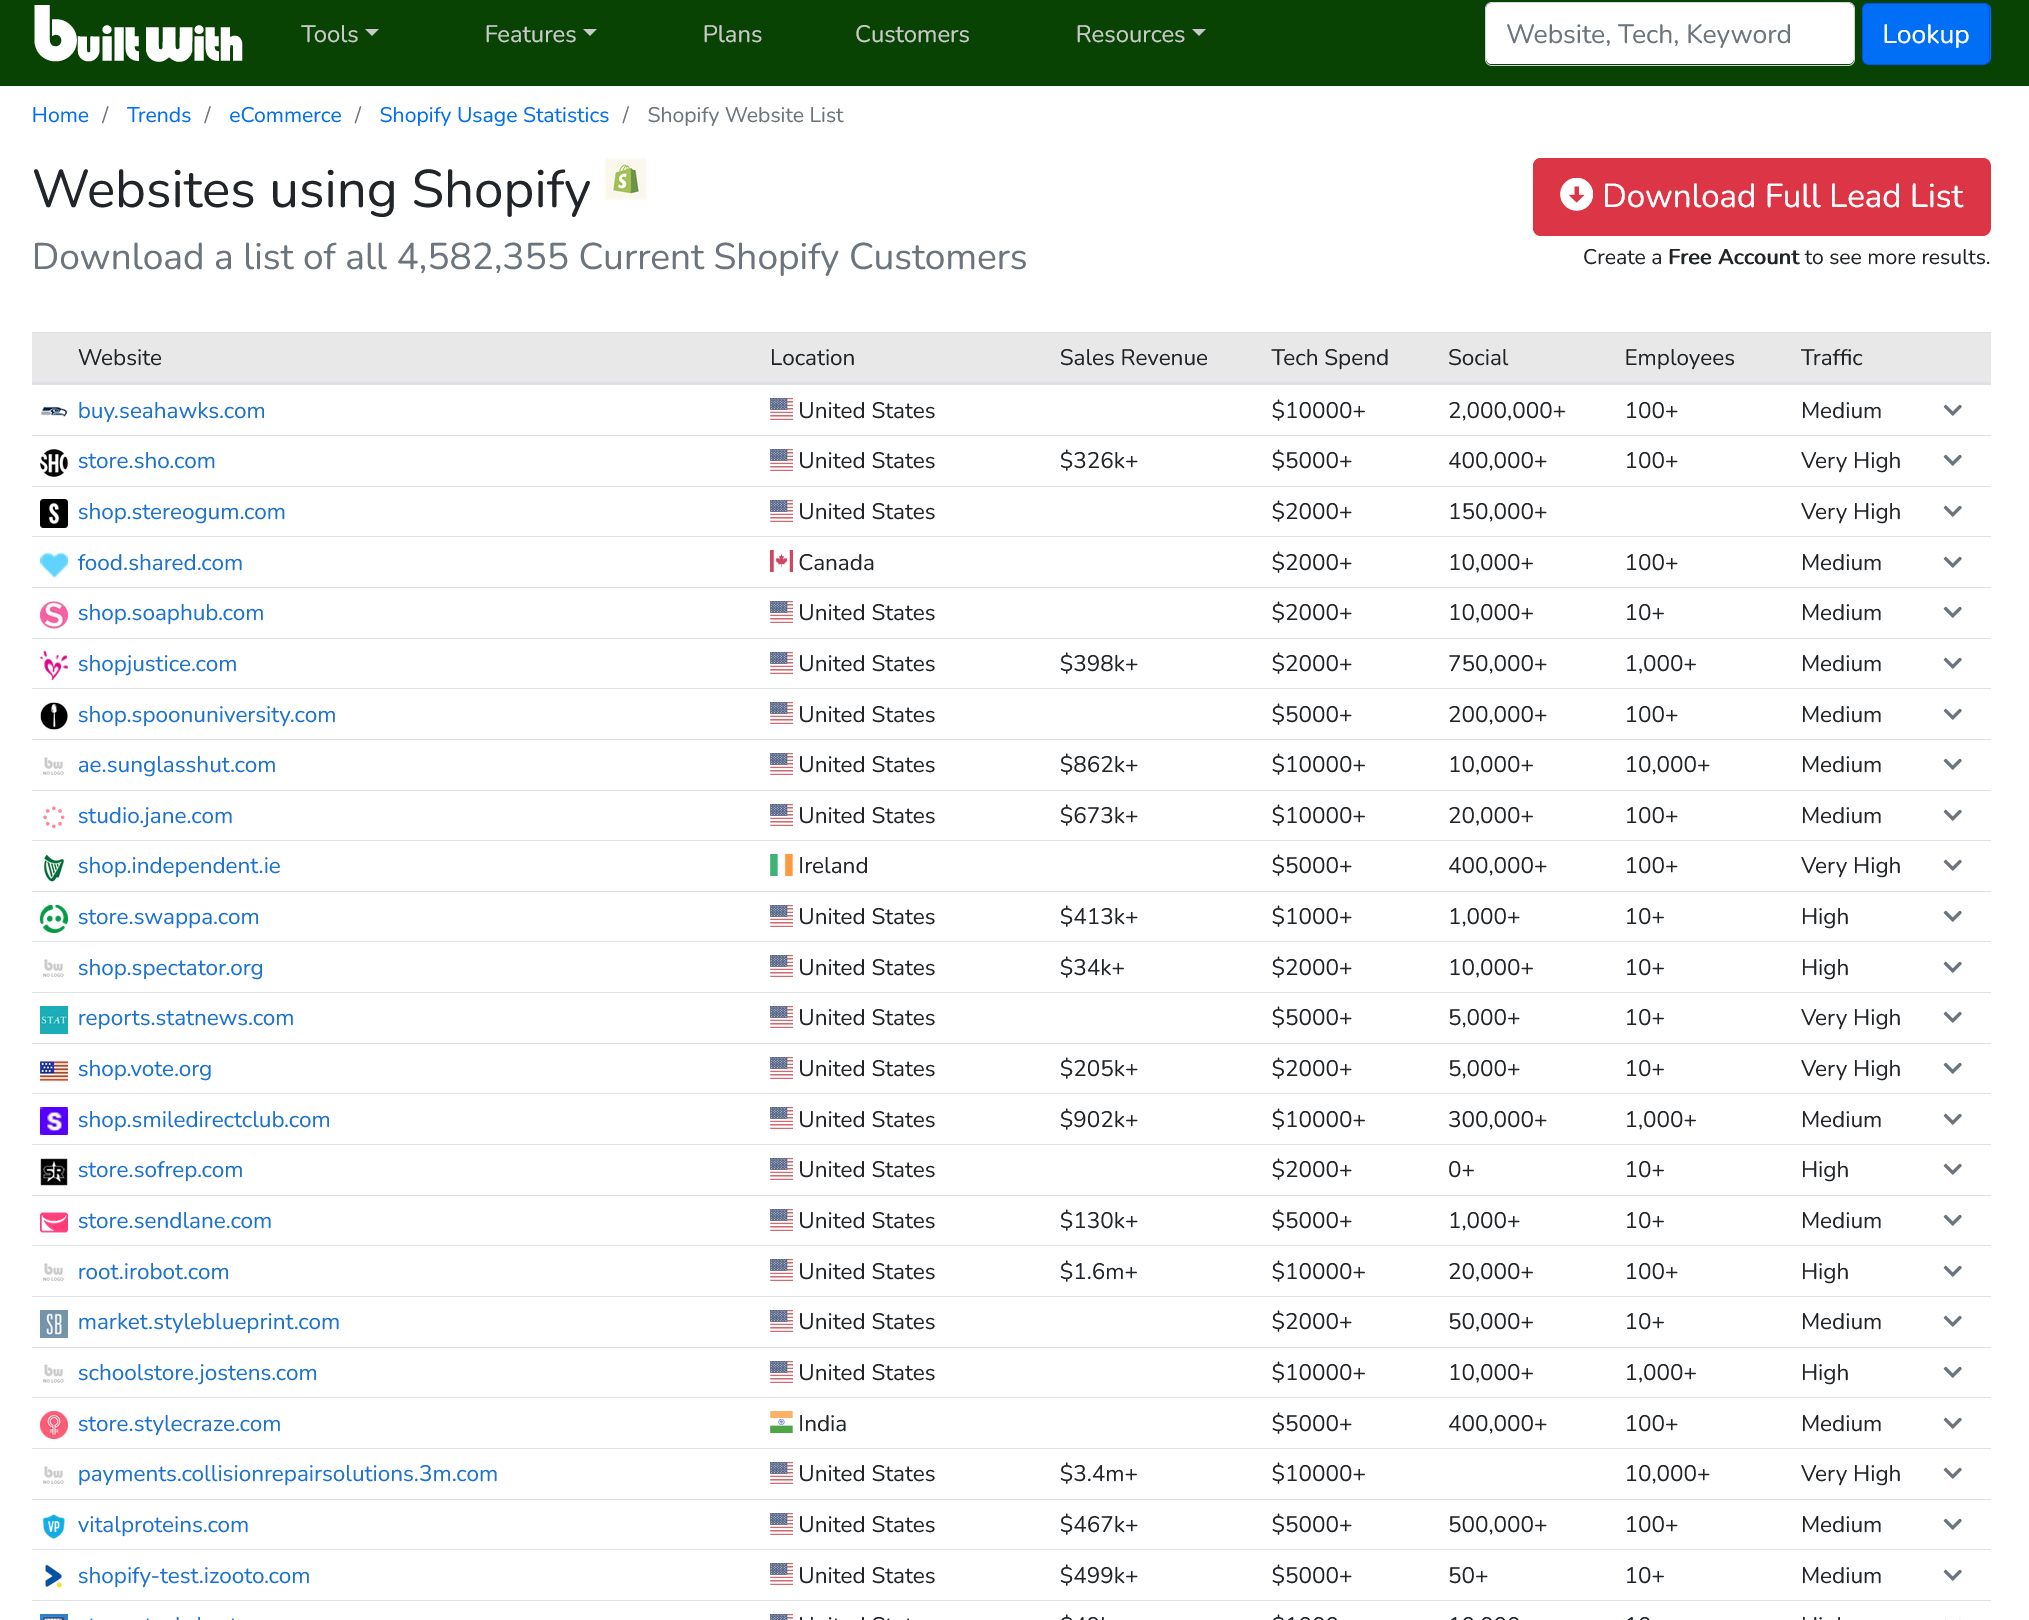Click the heart favicon next to food.shared.com
This screenshot has height=1620, width=2029.
coord(53,564)
